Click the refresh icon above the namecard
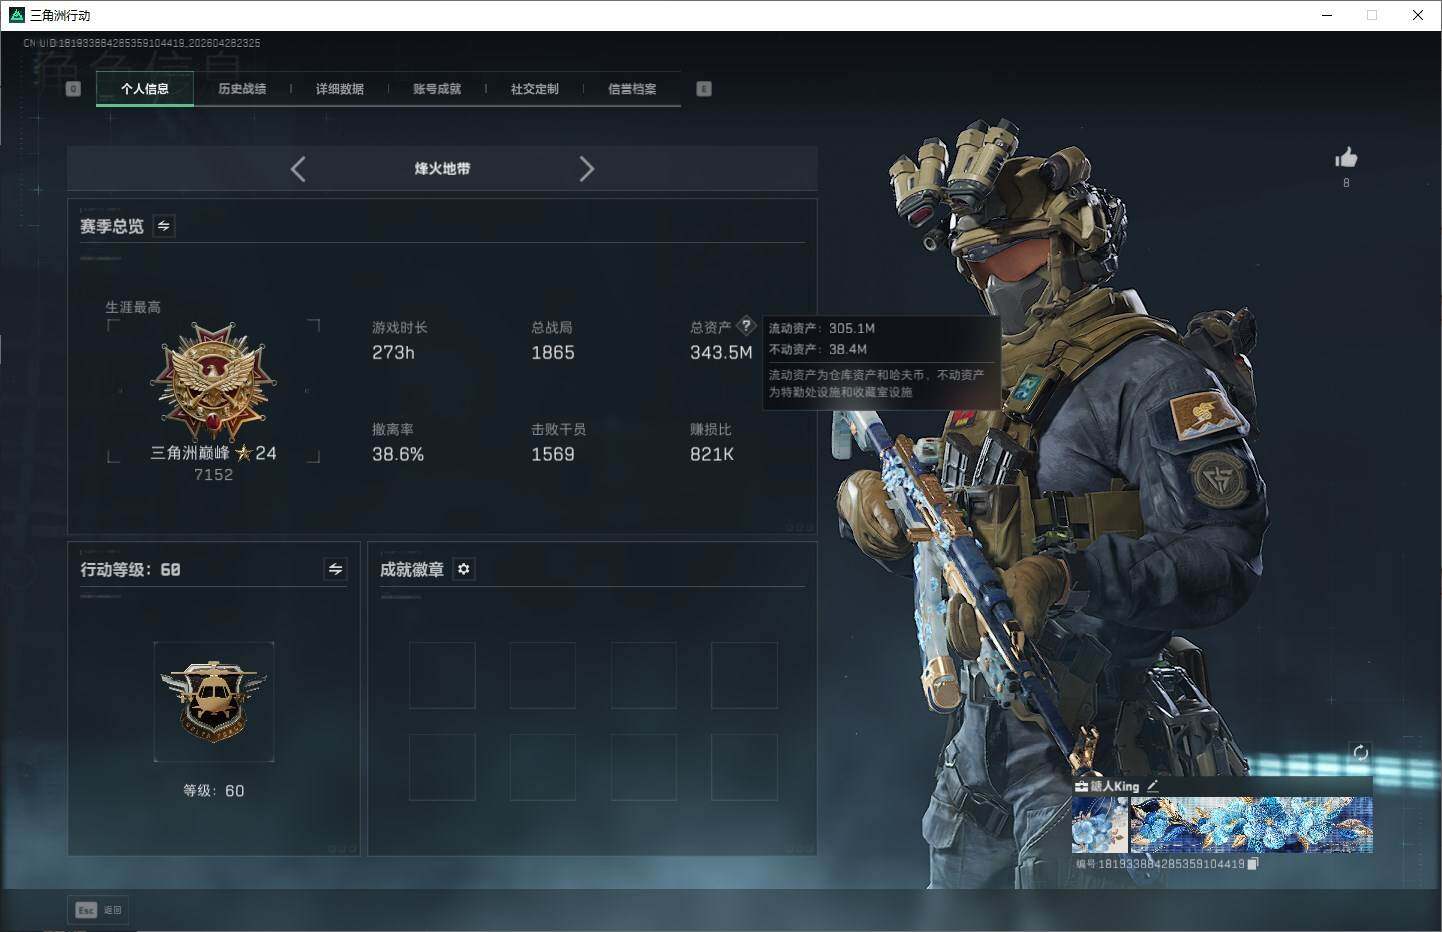 point(1360,753)
